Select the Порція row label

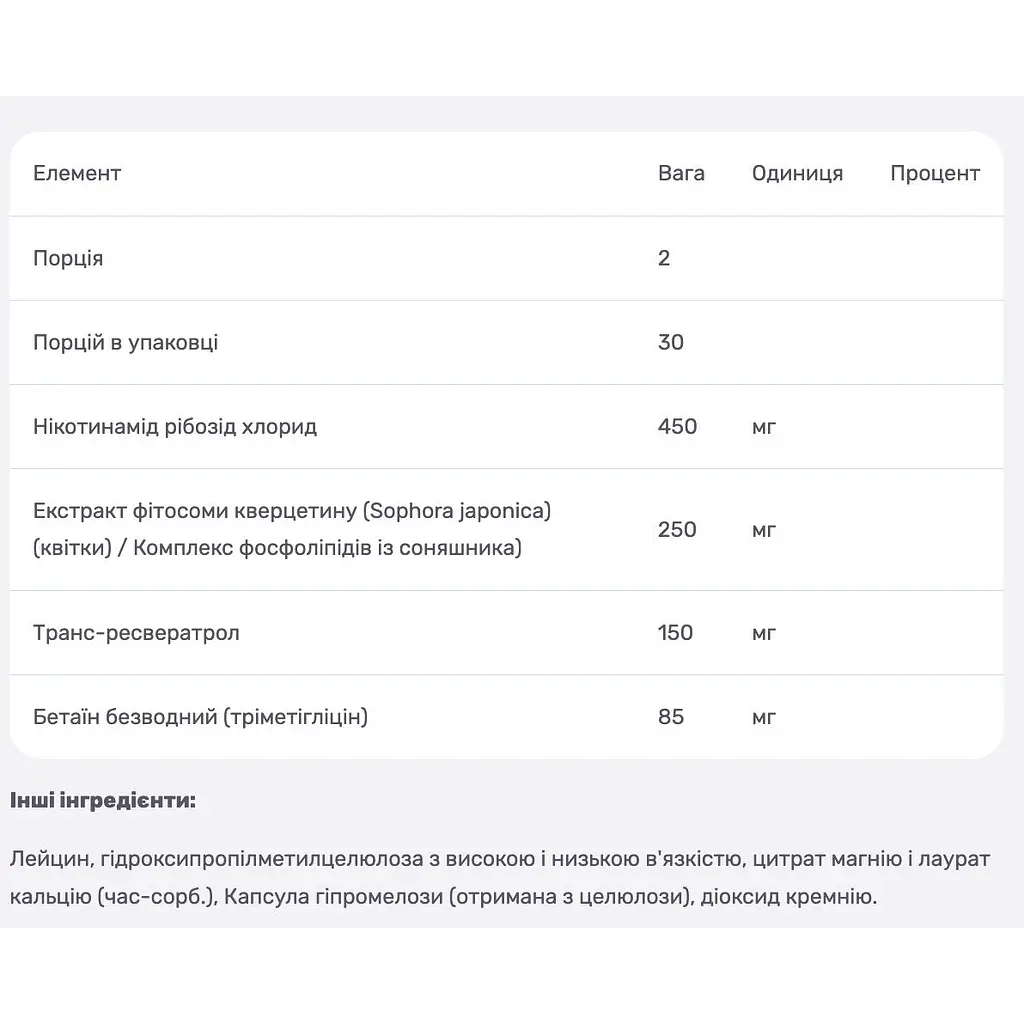[x=68, y=259]
